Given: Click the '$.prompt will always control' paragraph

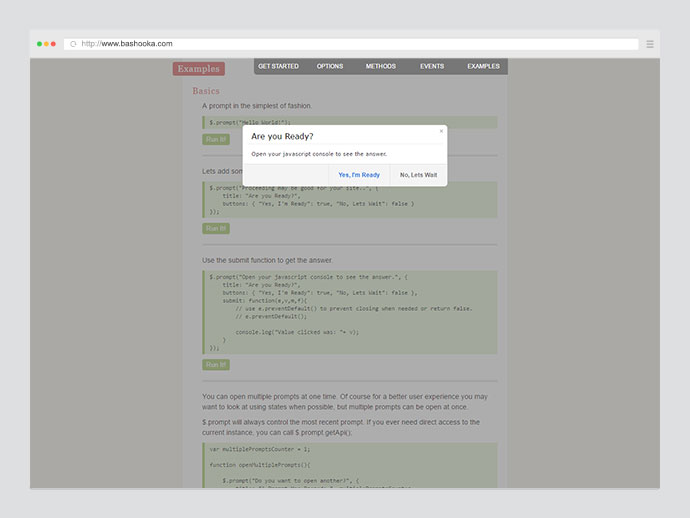Looking at the screenshot, I should click(341, 427).
